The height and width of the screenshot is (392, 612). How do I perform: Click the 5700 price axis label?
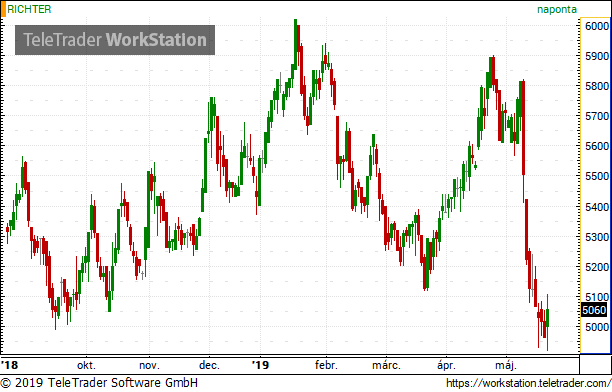click(597, 116)
